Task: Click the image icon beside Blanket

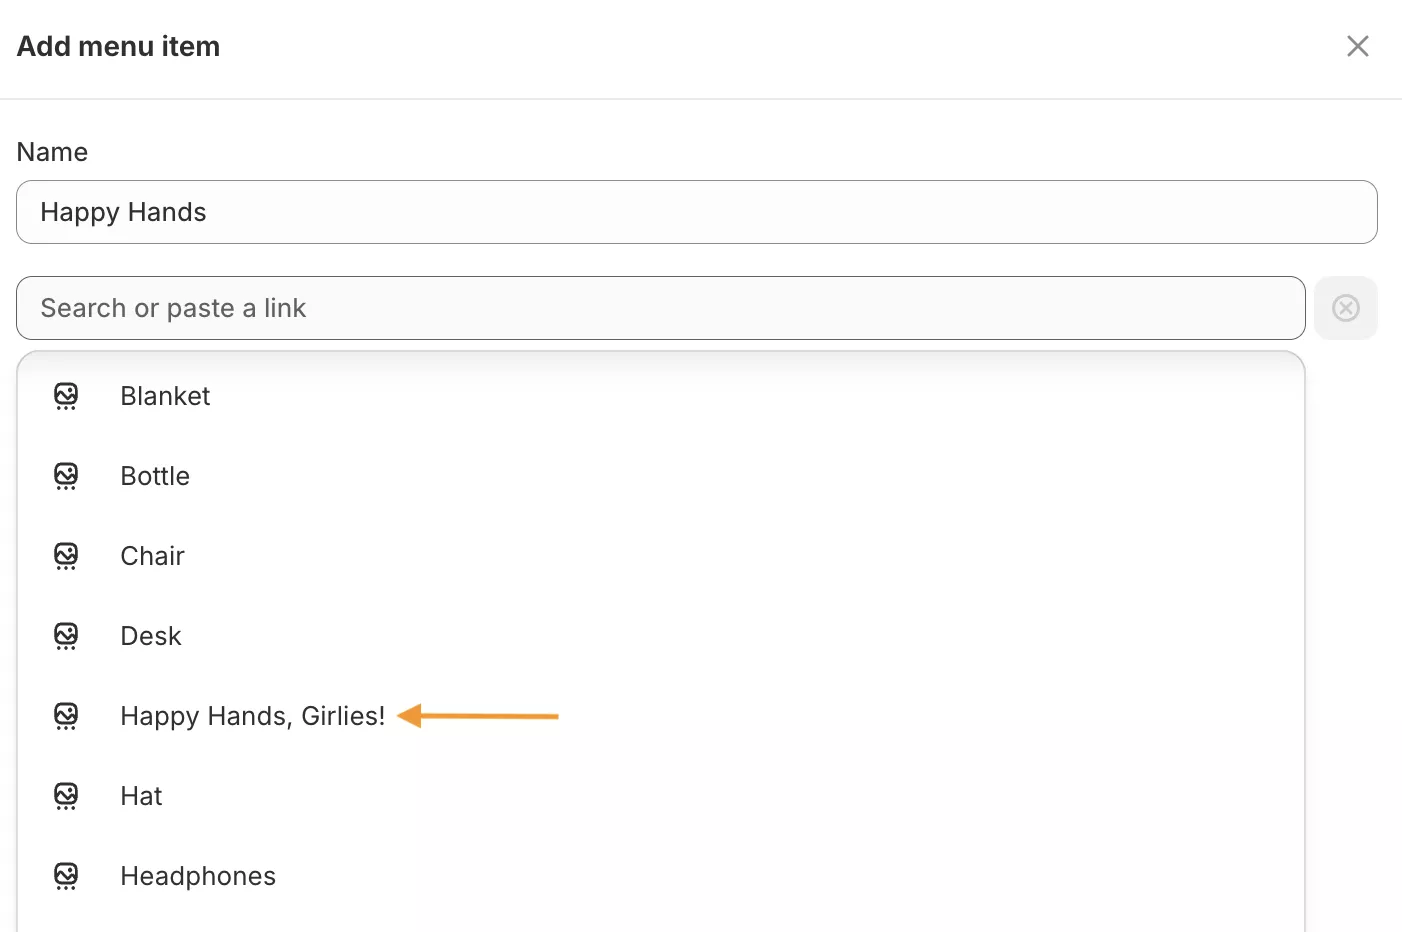Action: [x=66, y=396]
